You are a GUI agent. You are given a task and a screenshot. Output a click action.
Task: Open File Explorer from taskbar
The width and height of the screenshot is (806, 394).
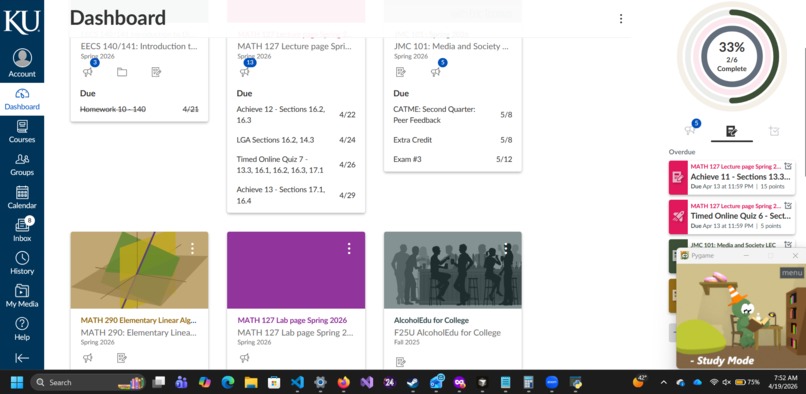[x=251, y=382]
